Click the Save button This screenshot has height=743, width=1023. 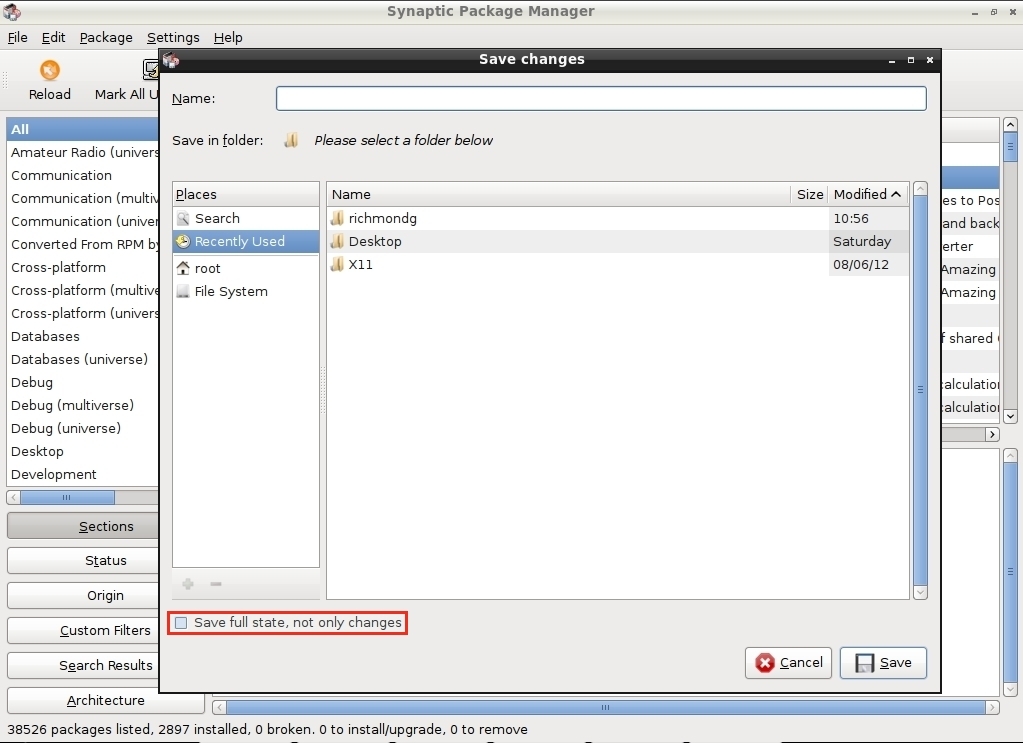click(x=883, y=663)
